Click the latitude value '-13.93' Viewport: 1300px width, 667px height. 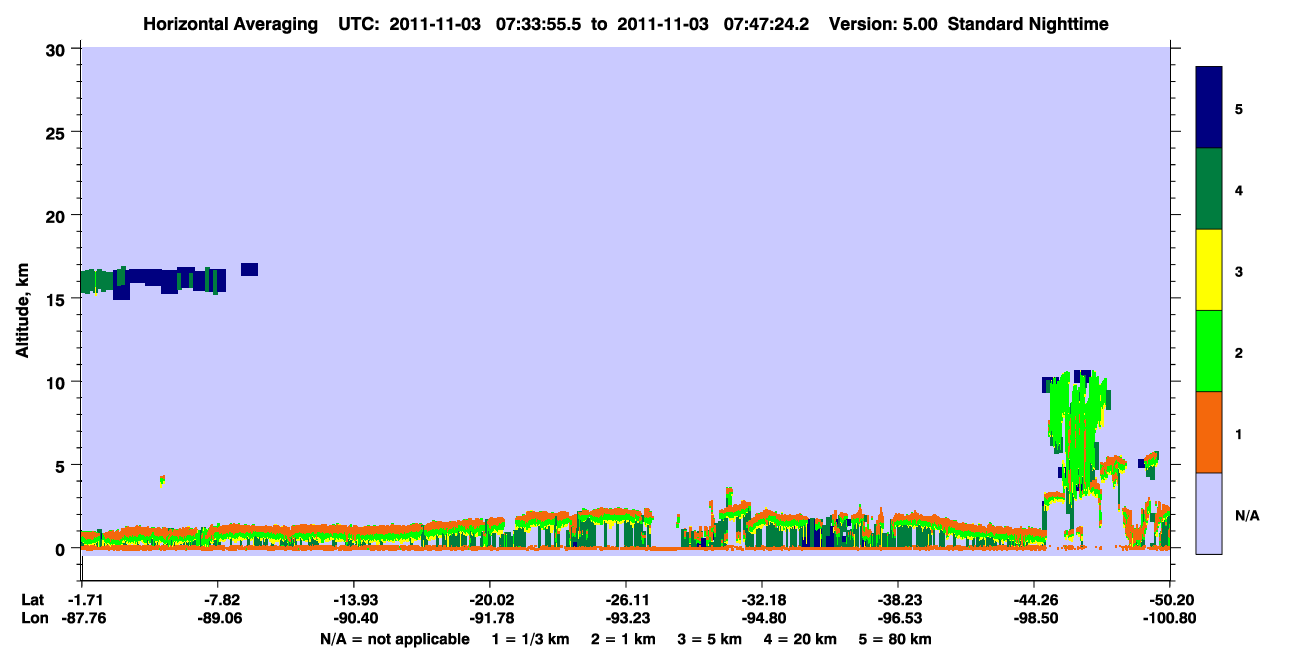(353, 600)
